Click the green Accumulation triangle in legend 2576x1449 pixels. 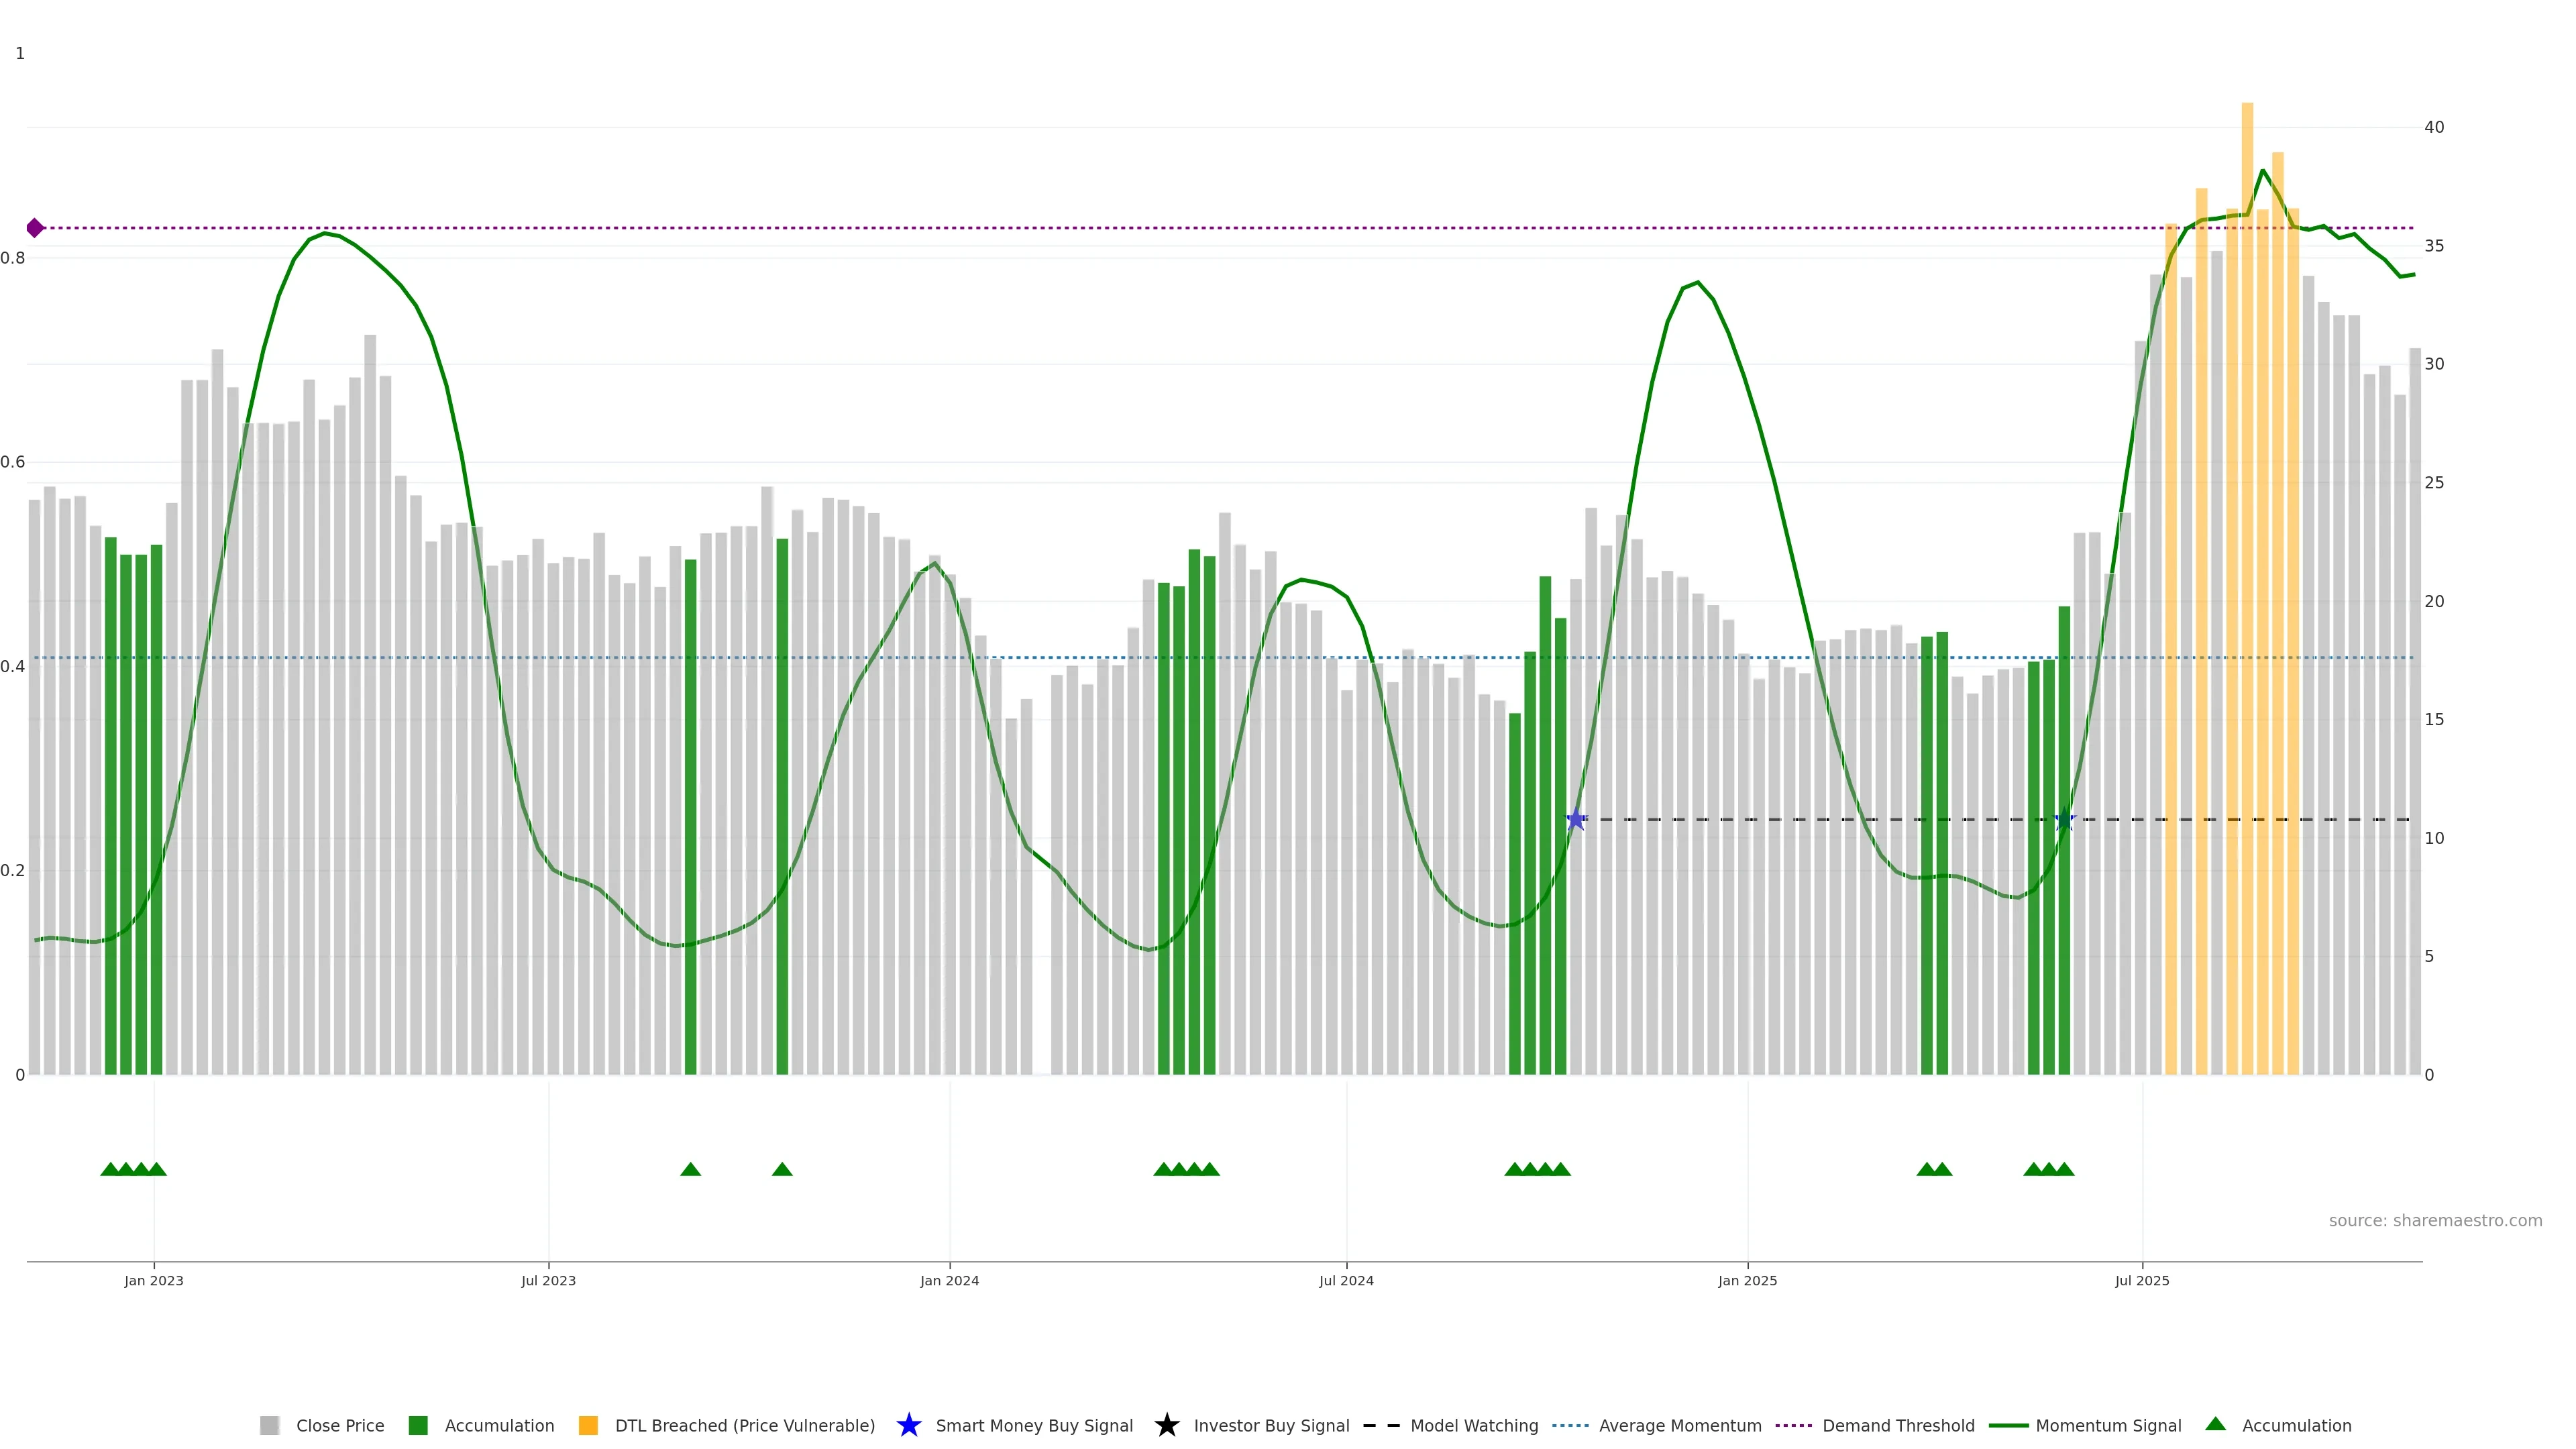point(2215,1424)
